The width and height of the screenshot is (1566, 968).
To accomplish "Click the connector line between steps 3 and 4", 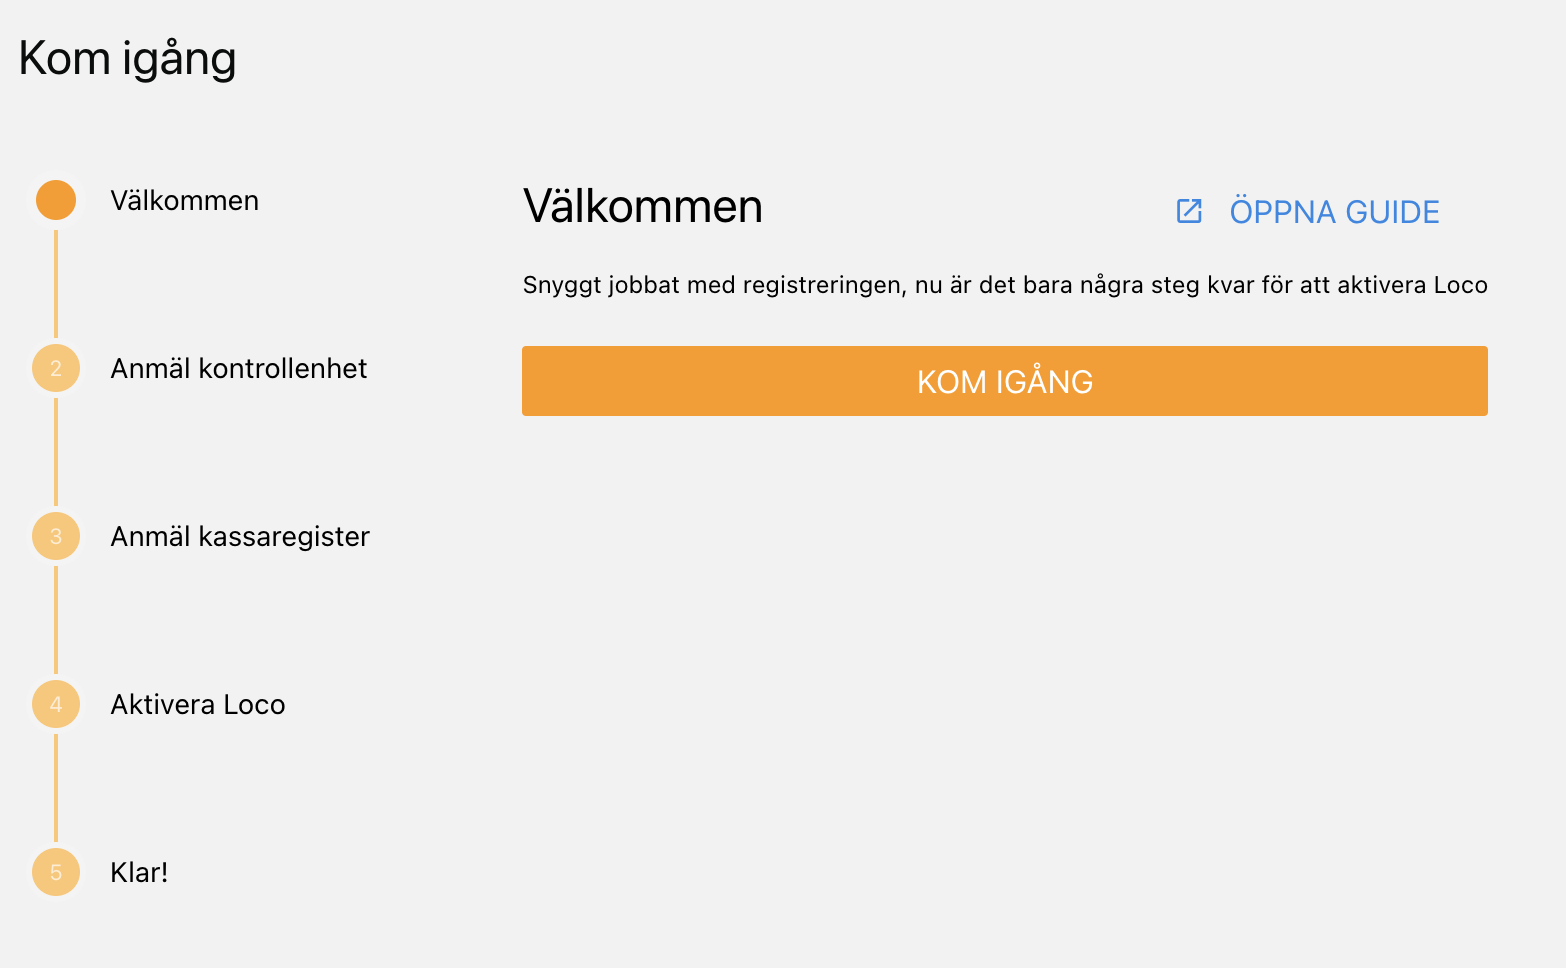I will click(x=56, y=620).
